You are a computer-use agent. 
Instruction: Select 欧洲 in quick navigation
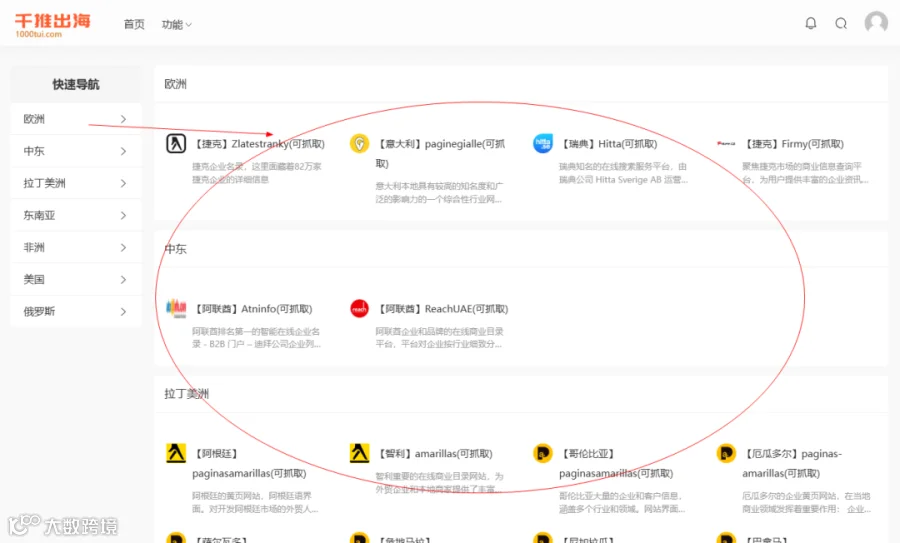click(76, 119)
